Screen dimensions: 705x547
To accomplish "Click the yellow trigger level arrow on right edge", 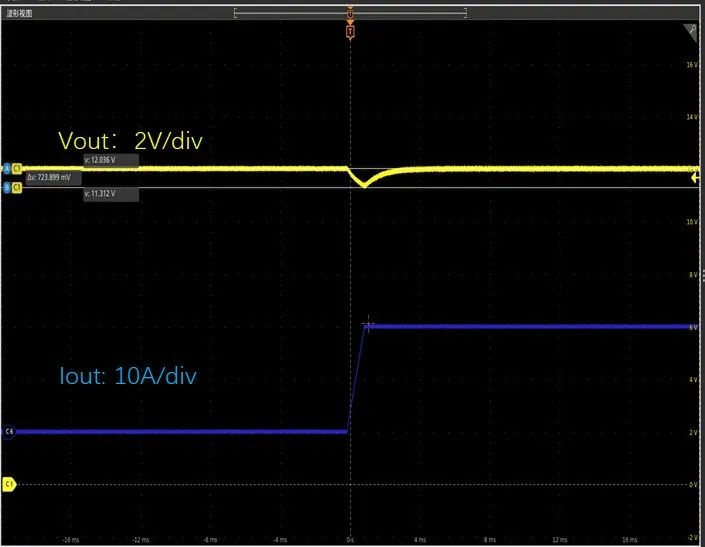I will (695, 175).
